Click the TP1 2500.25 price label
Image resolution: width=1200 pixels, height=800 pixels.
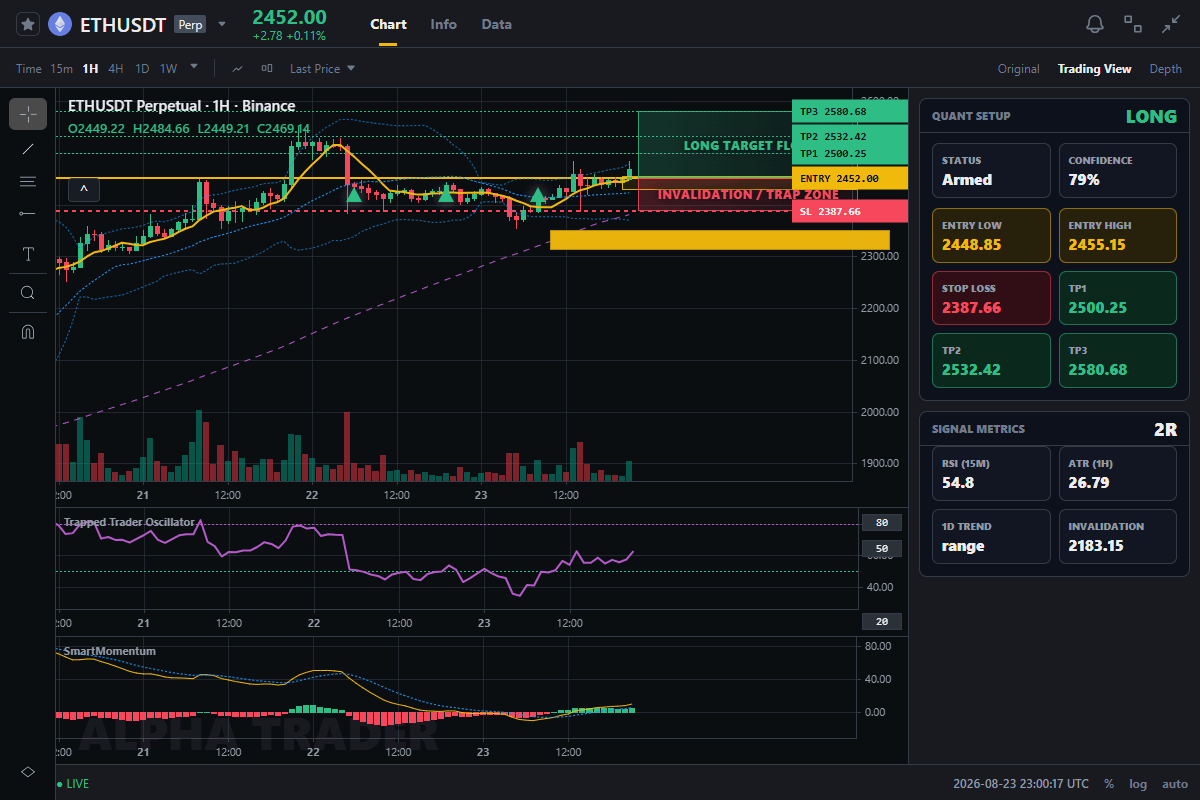click(x=849, y=153)
